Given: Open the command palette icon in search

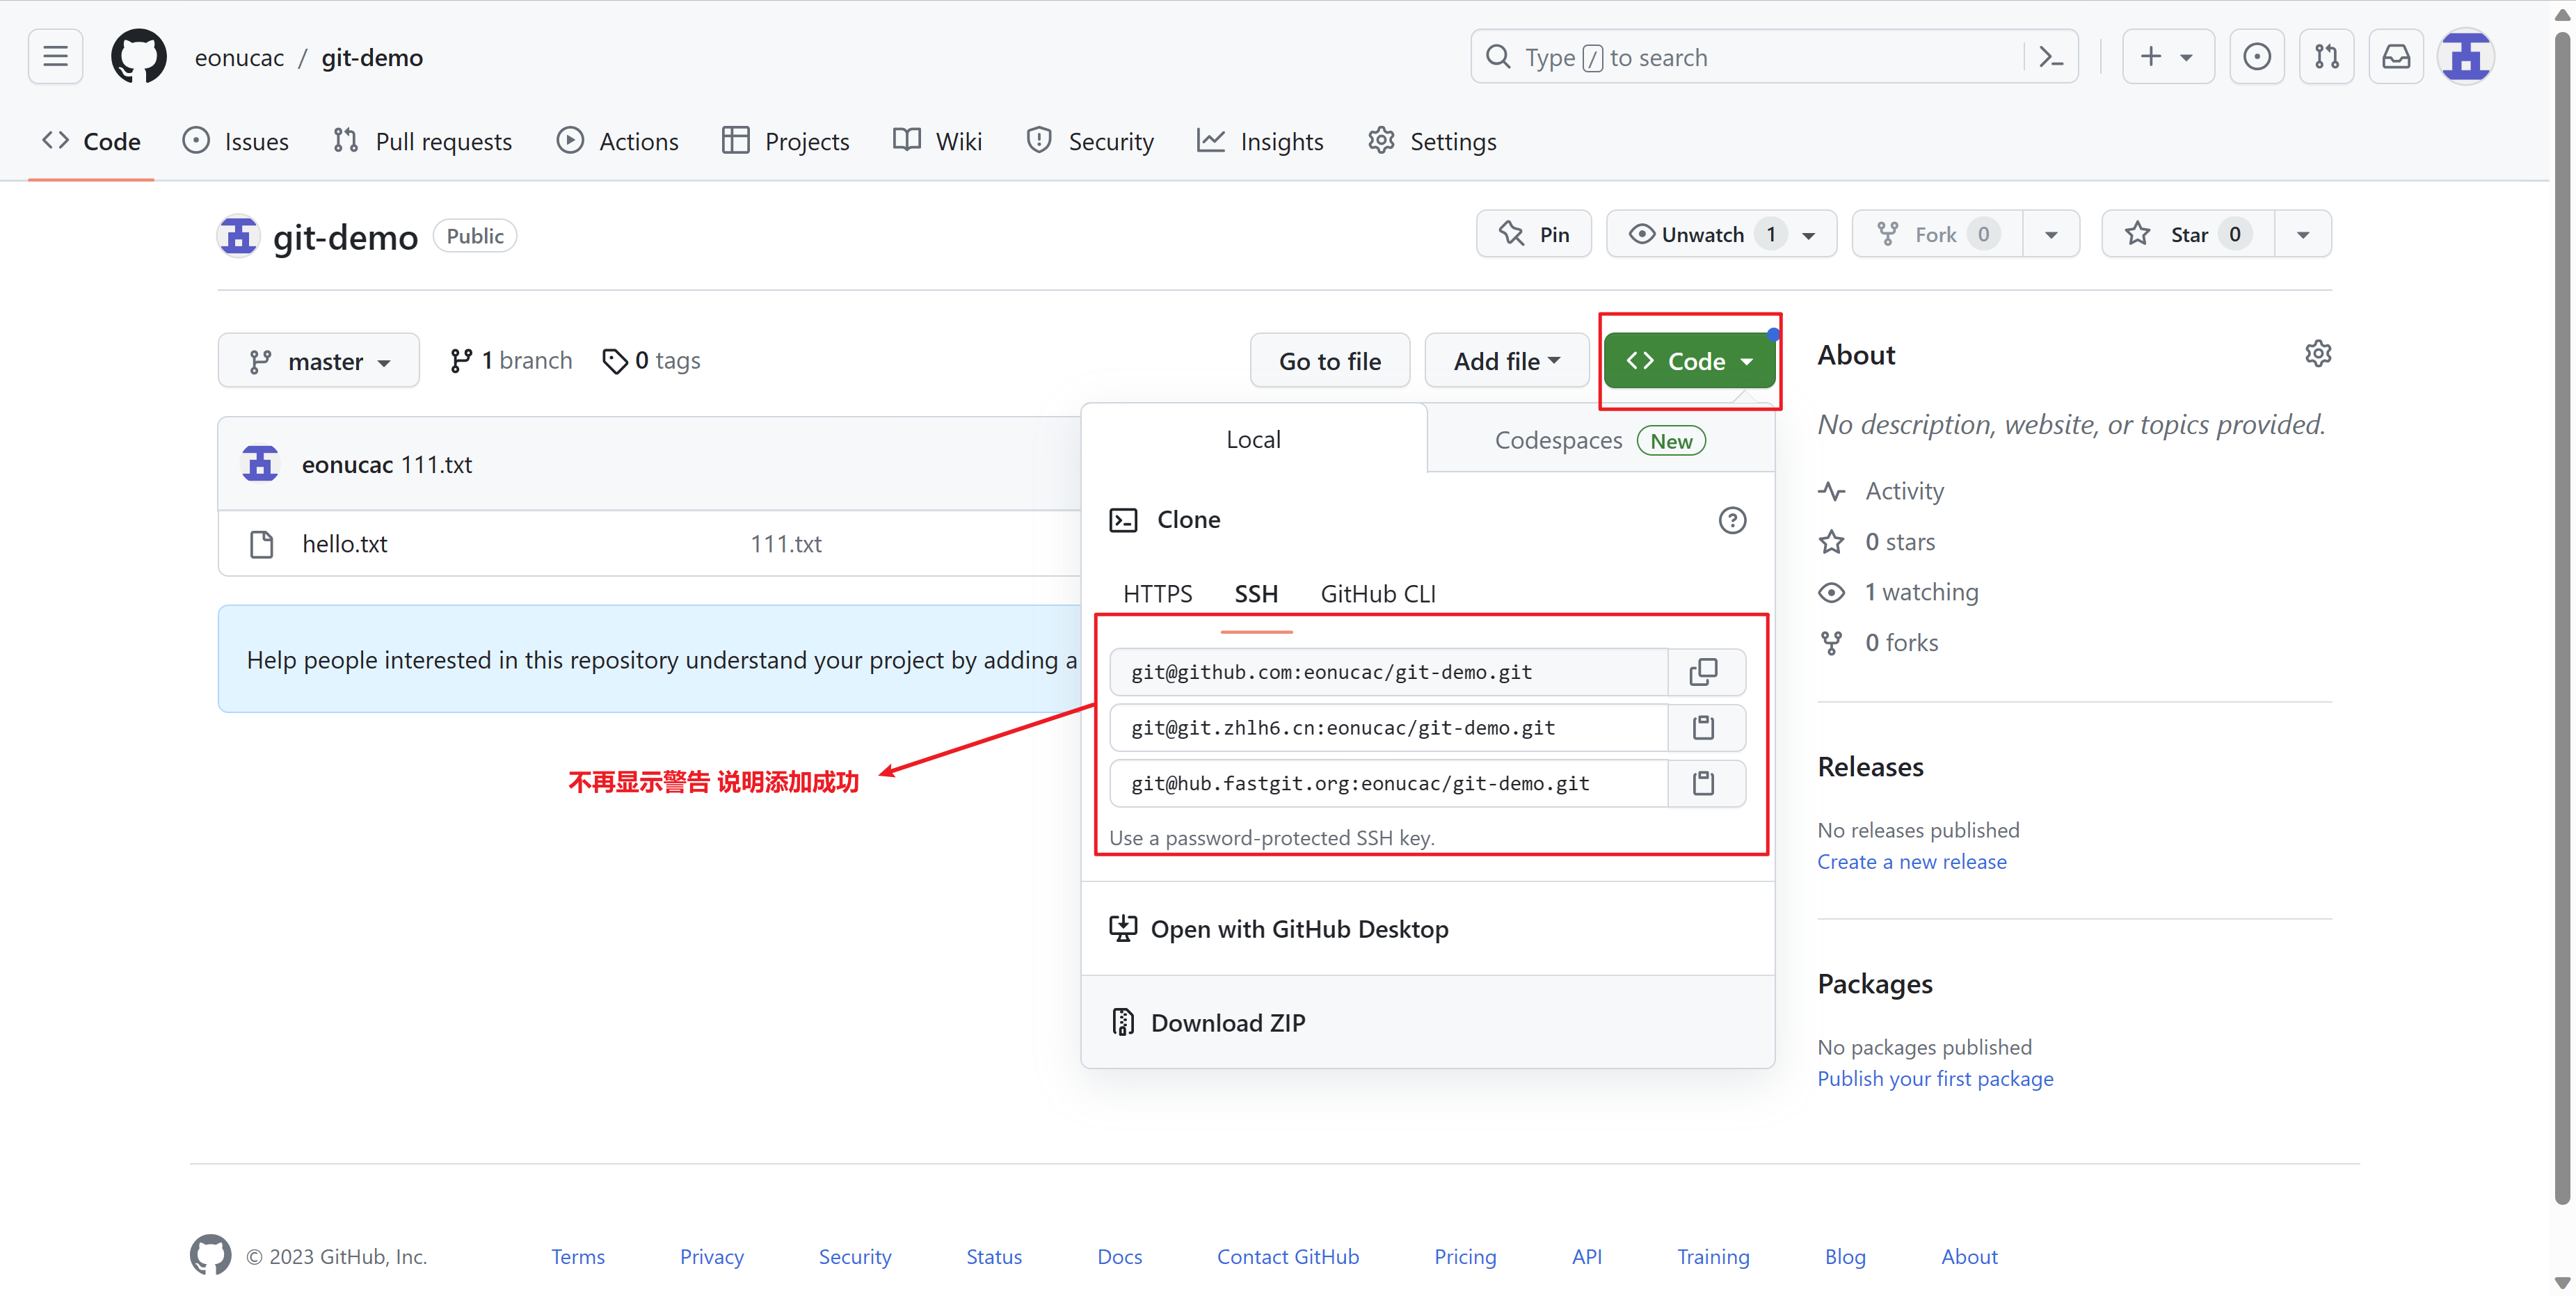Looking at the screenshot, I should pos(2051,57).
